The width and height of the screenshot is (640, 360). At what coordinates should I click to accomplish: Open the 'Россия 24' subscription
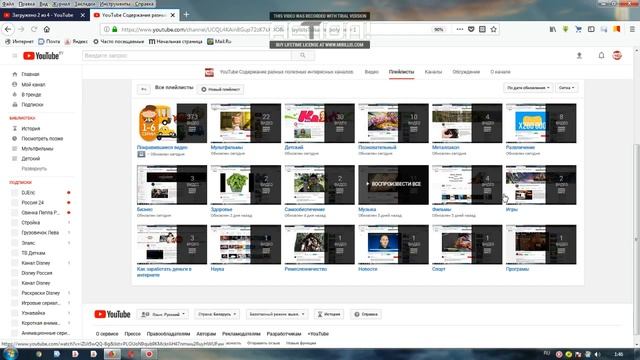coord(33,202)
